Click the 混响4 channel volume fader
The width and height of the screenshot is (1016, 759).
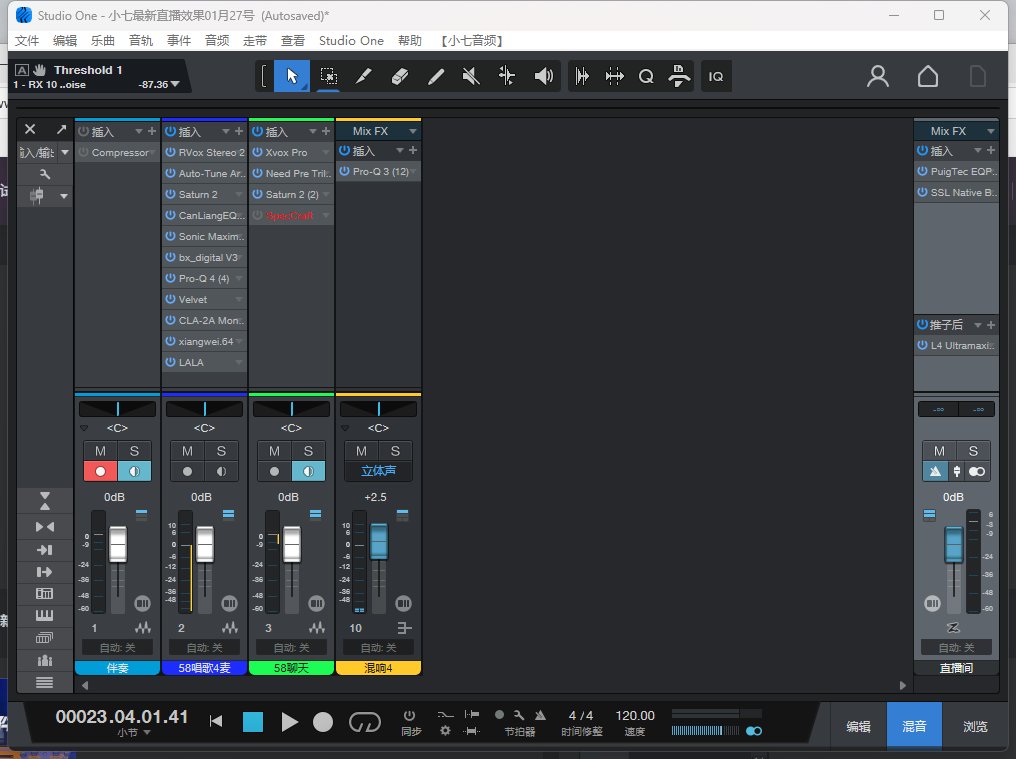379,541
